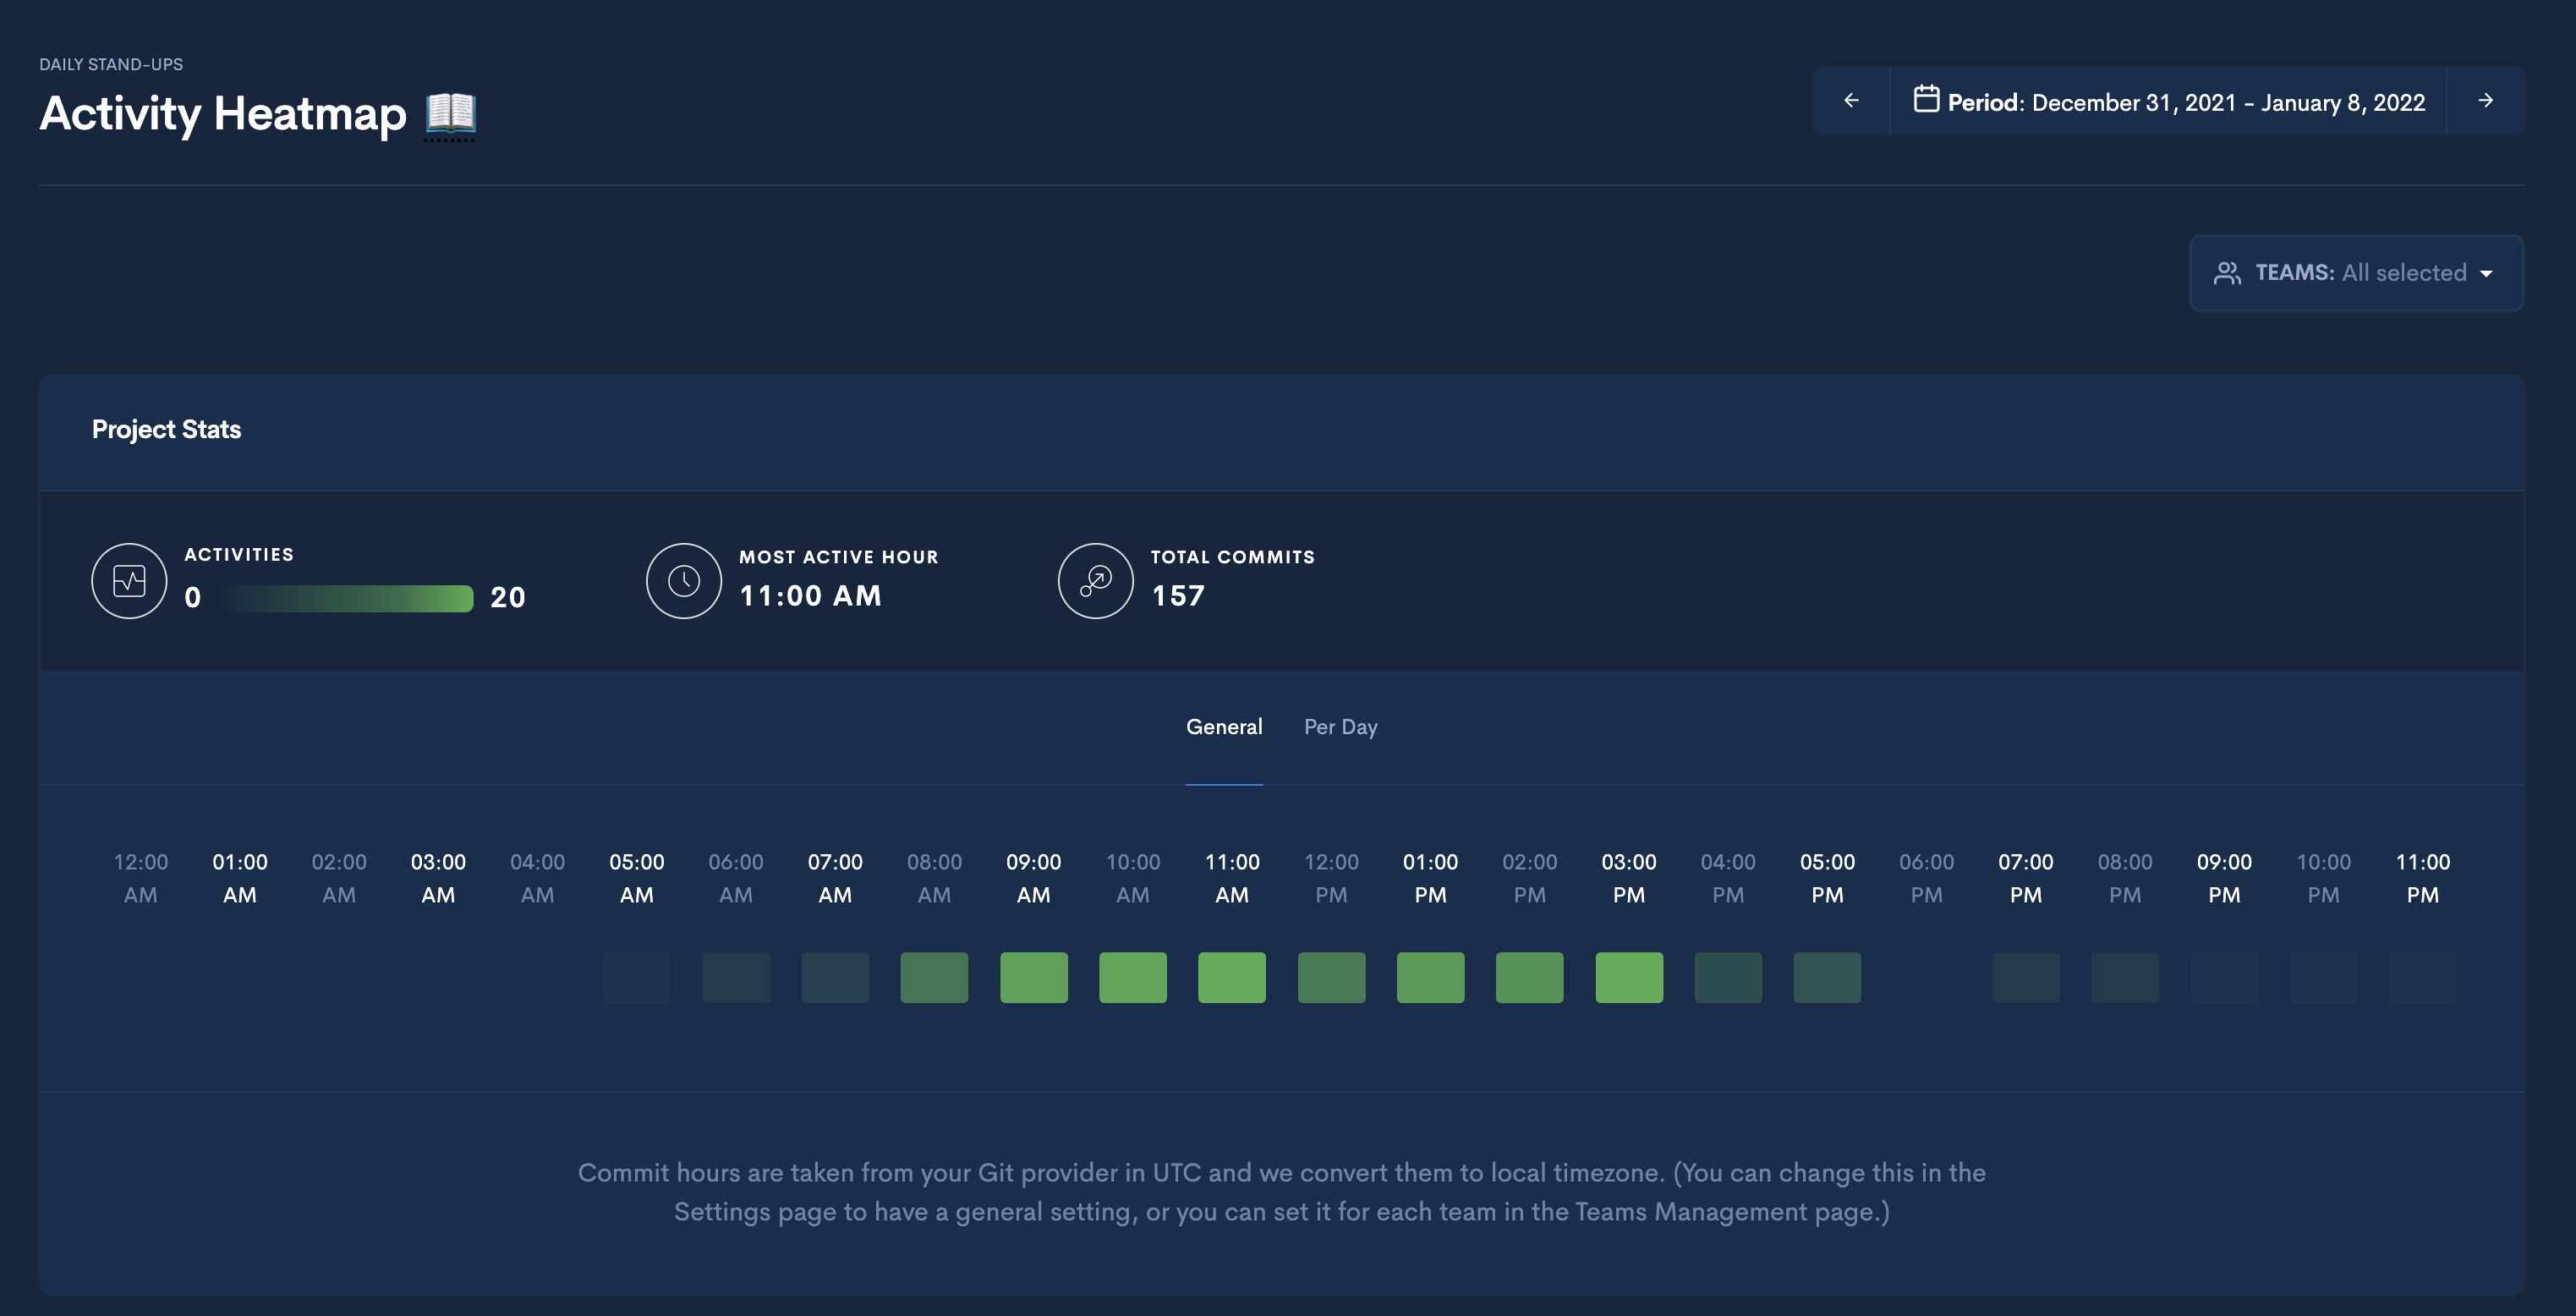Viewport: 2576px width, 1316px height.
Task: Click the Total Commits circular icon
Action: pos(1096,581)
